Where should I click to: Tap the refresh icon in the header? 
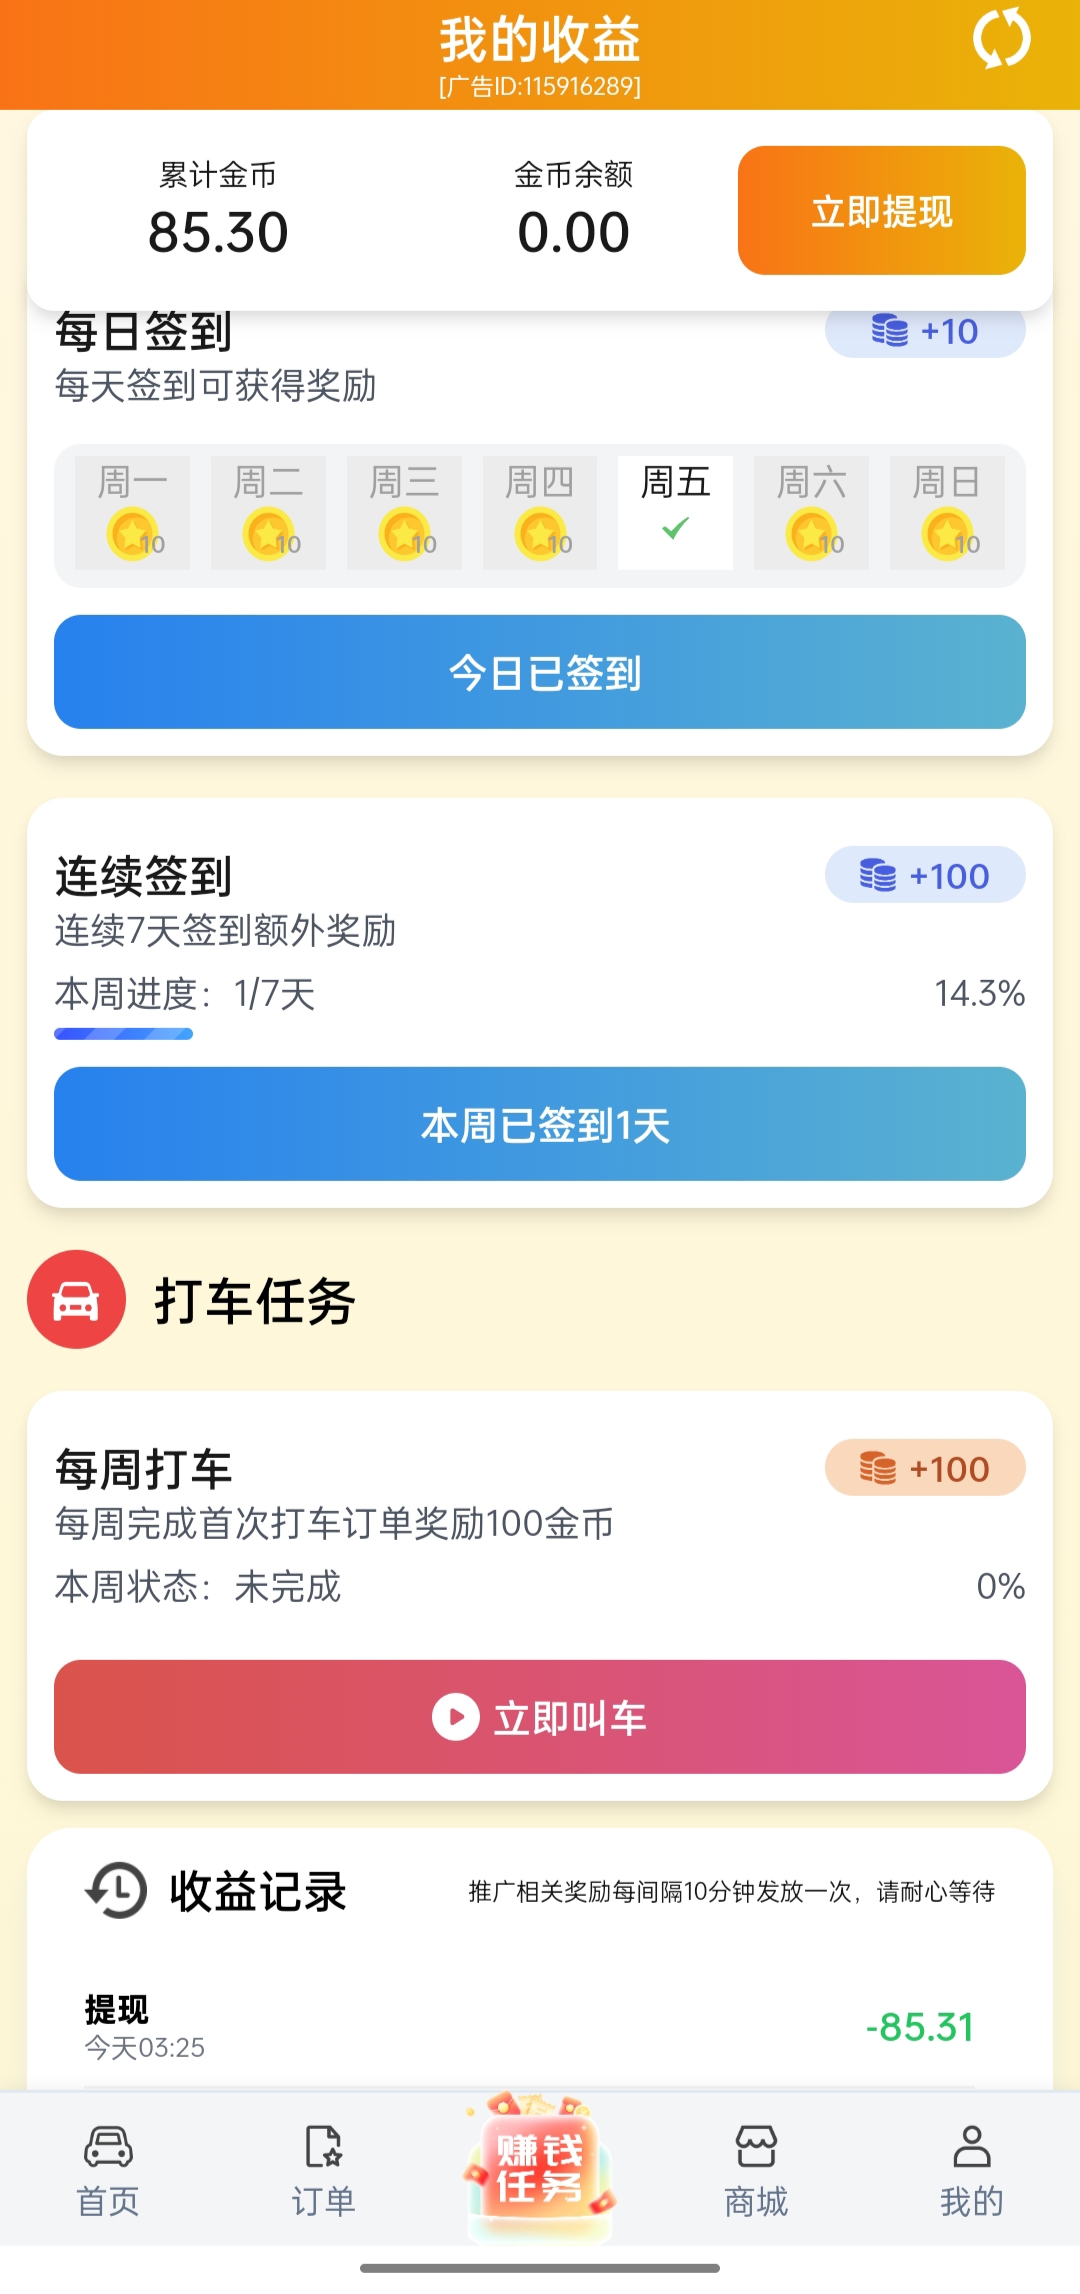[1001, 40]
